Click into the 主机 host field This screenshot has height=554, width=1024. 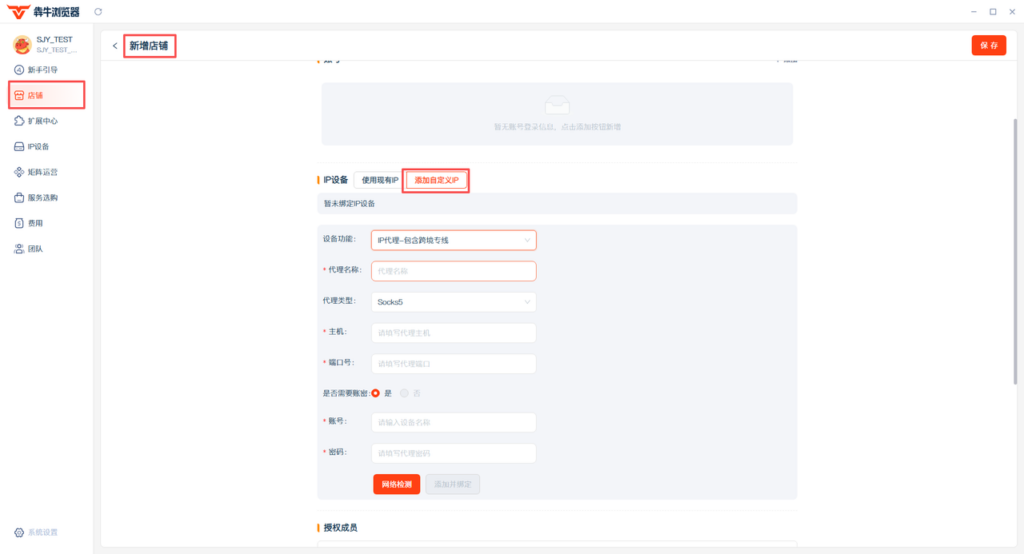pos(454,333)
